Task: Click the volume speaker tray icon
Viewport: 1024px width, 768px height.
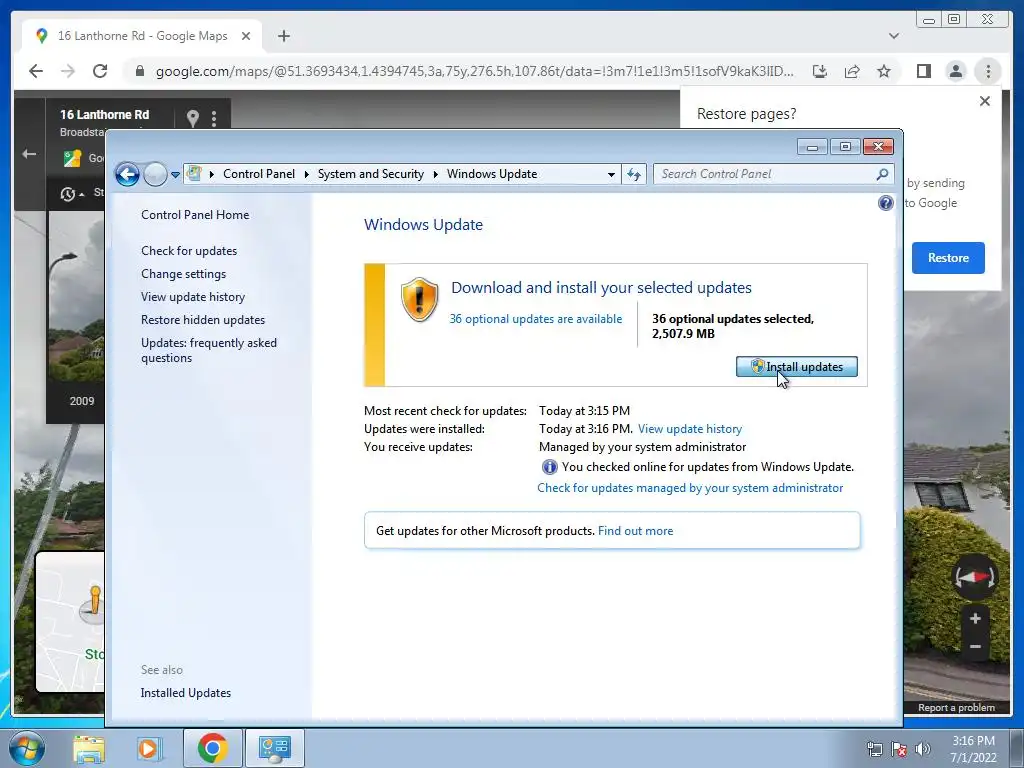Action: click(923, 749)
